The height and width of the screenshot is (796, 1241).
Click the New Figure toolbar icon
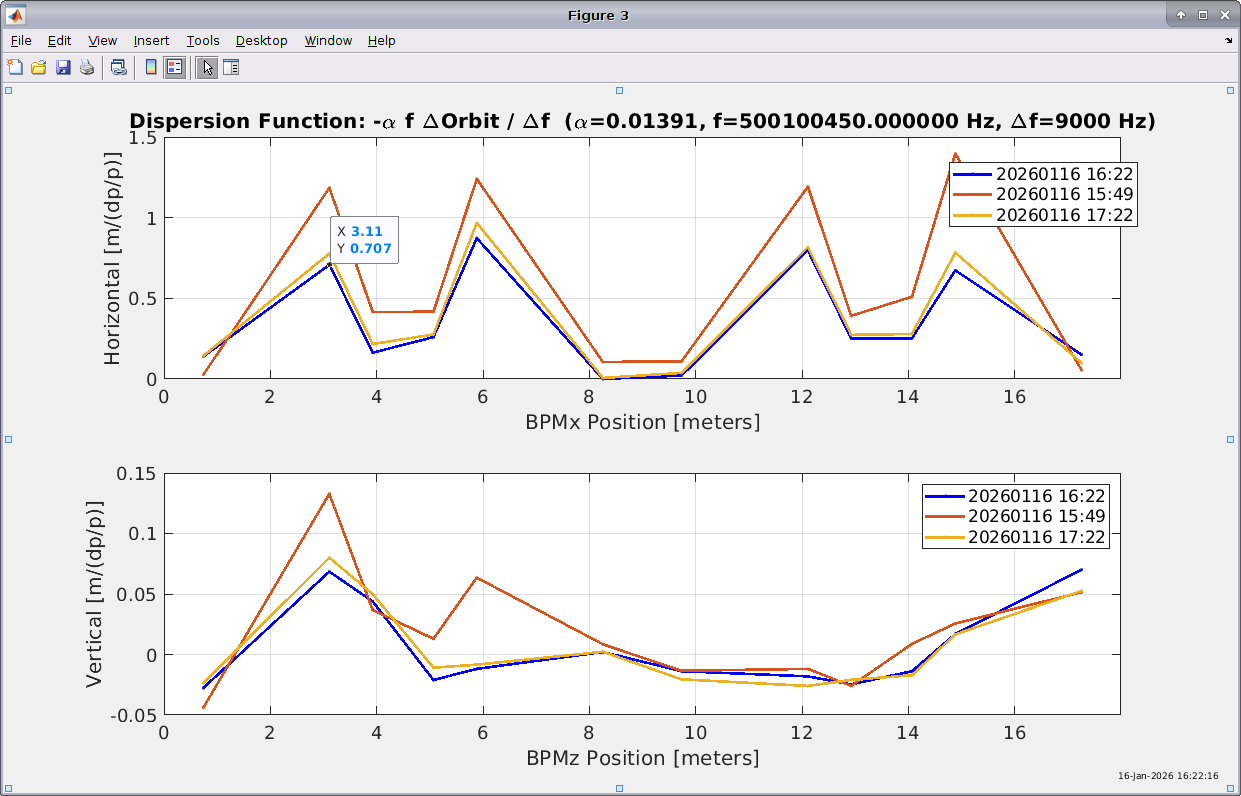[15, 68]
